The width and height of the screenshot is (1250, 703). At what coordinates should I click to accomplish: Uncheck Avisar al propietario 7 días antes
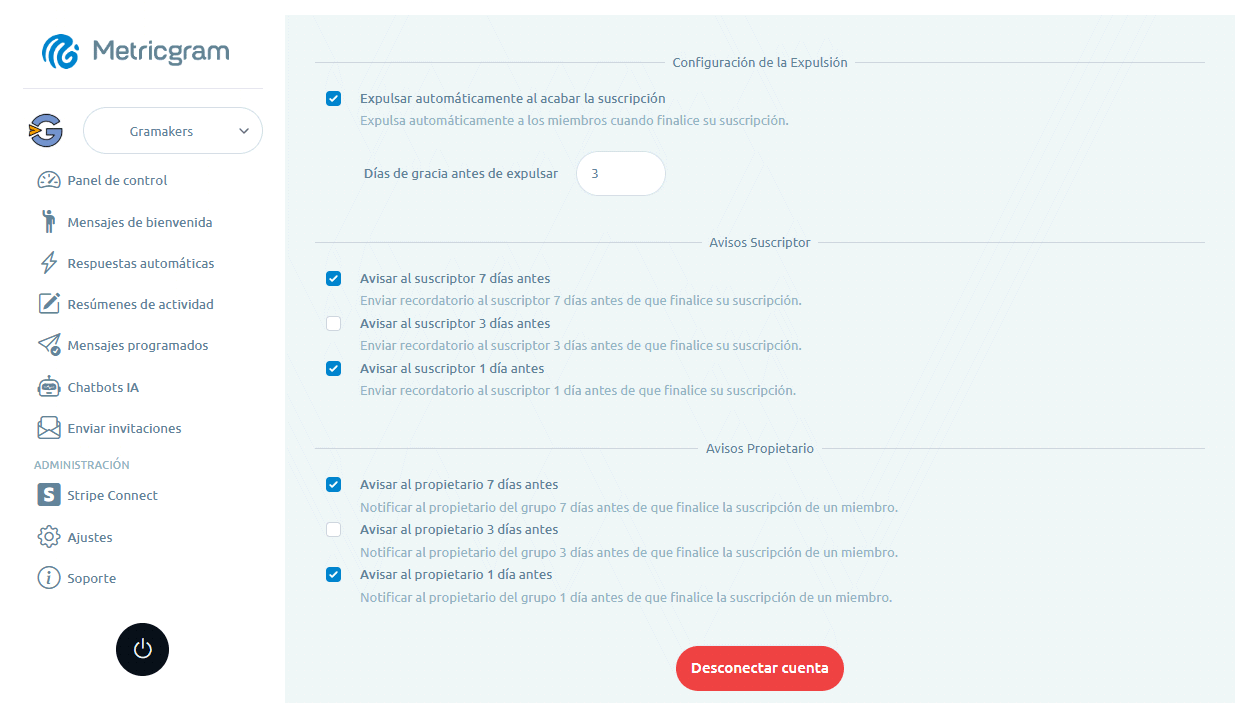(334, 485)
